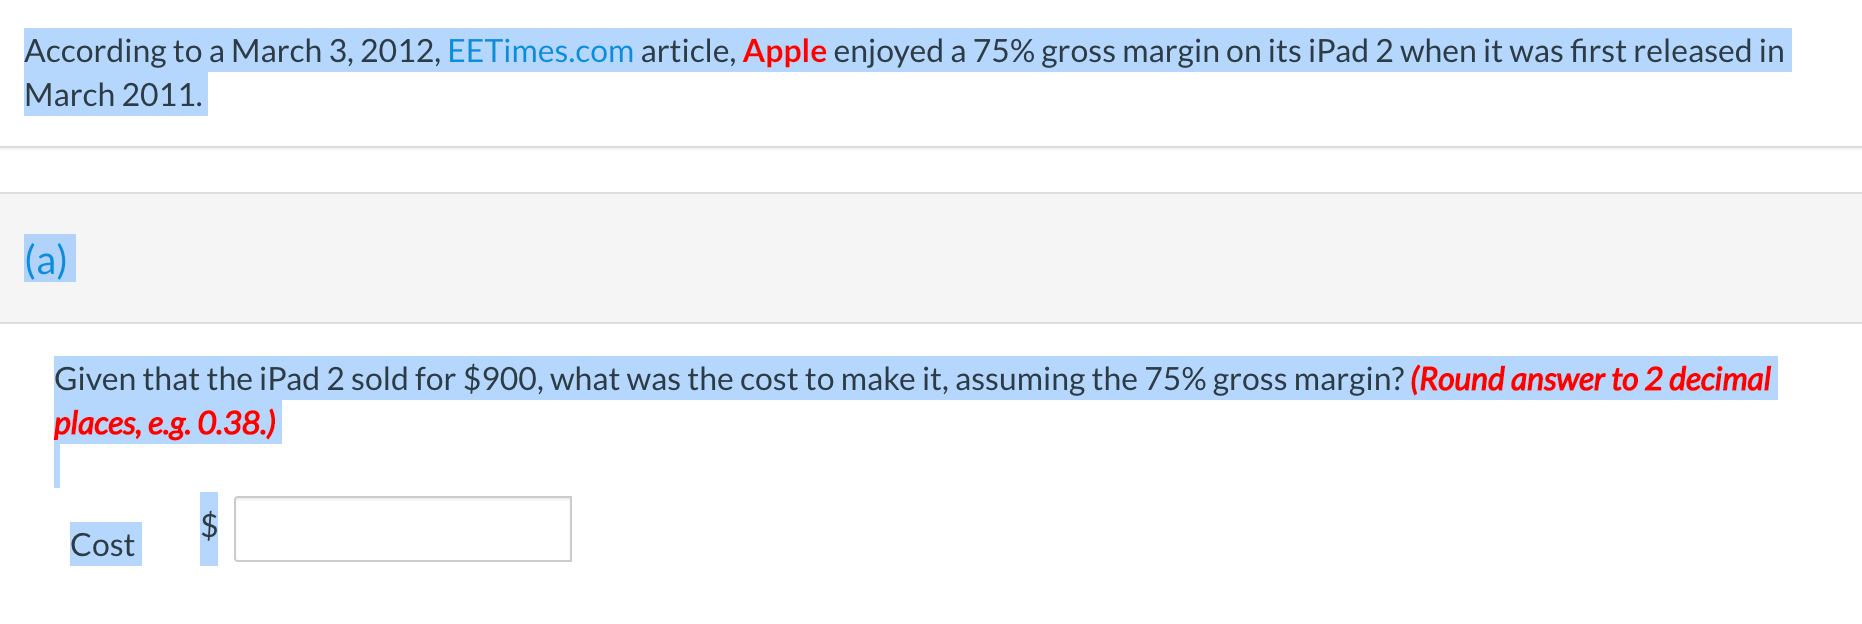Click the March 2011 text in the passage
Viewport: 1862px width, 624px height.
click(113, 95)
